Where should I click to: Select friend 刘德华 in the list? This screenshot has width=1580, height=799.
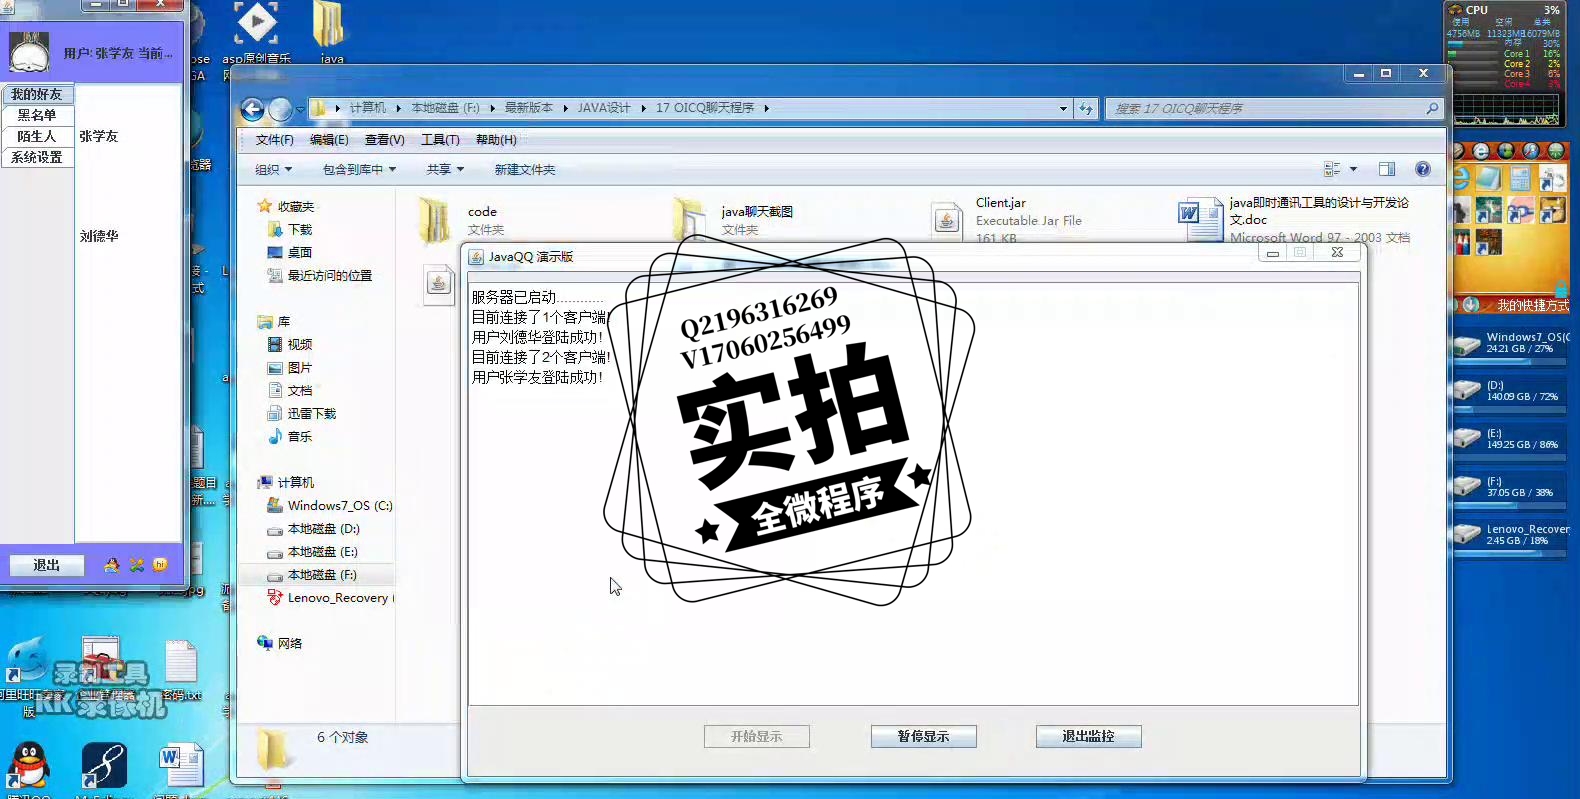[x=99, y=236]
